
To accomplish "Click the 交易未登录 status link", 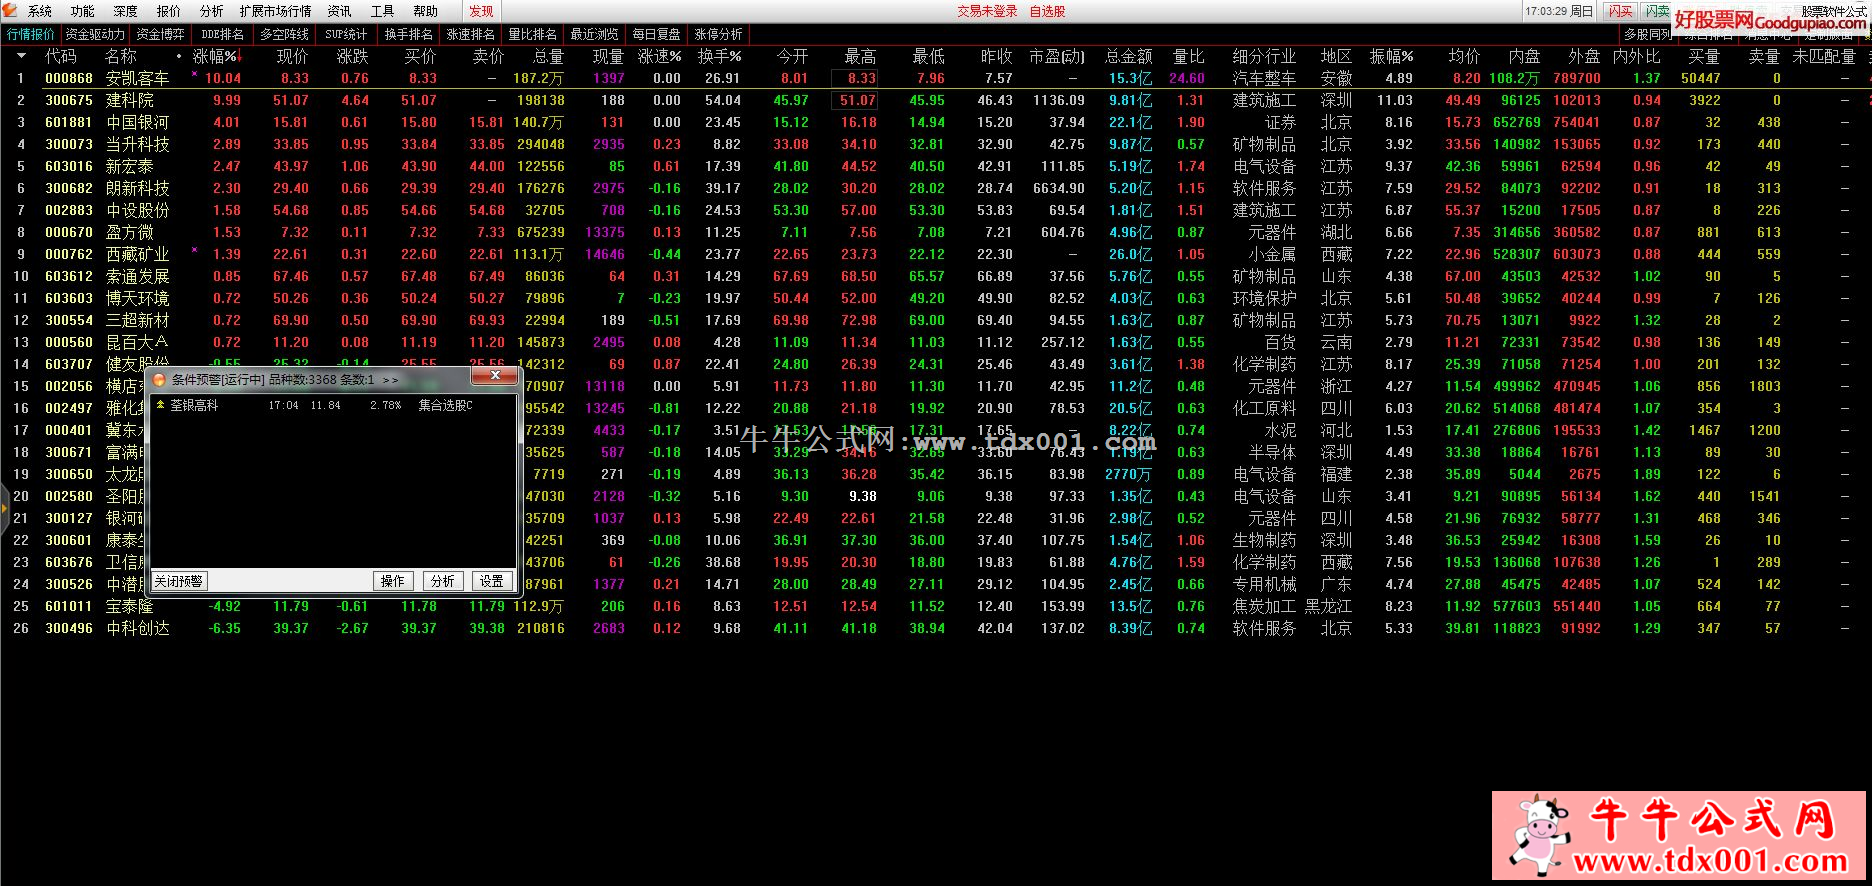I will [987, 11].
